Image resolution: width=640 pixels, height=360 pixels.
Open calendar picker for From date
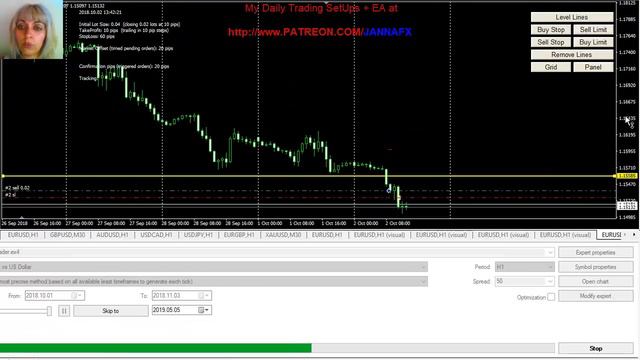pyautogui.click(x=76, y=296)
